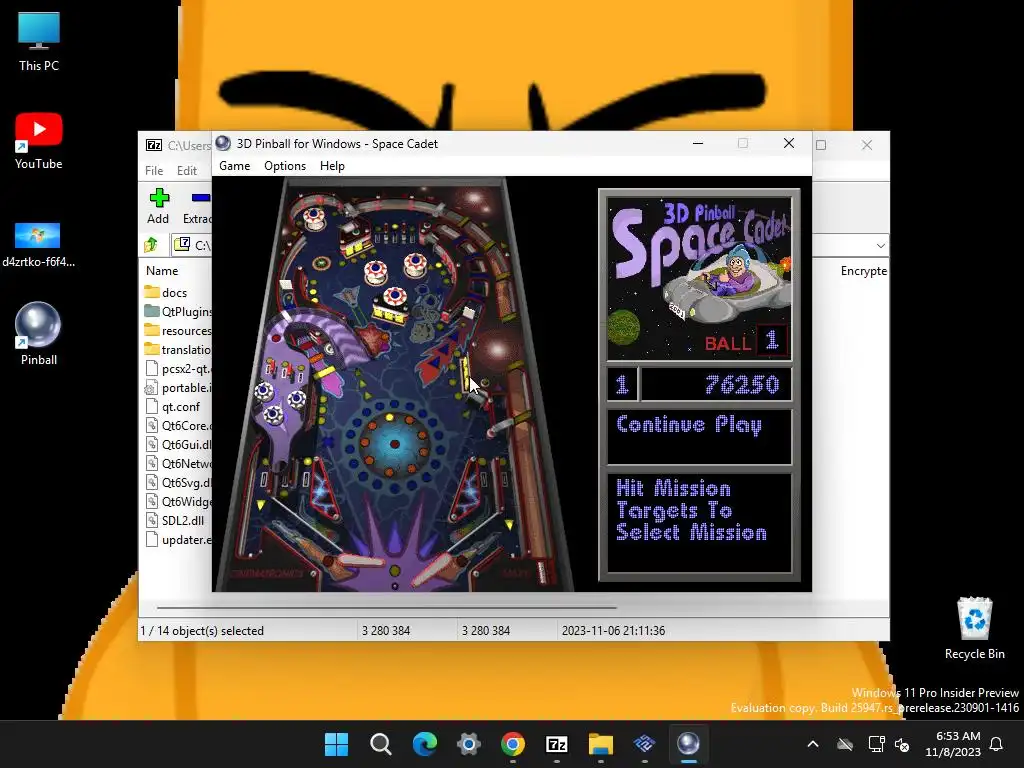Select the resources folder in 7-Zip list

coord(176,330)
